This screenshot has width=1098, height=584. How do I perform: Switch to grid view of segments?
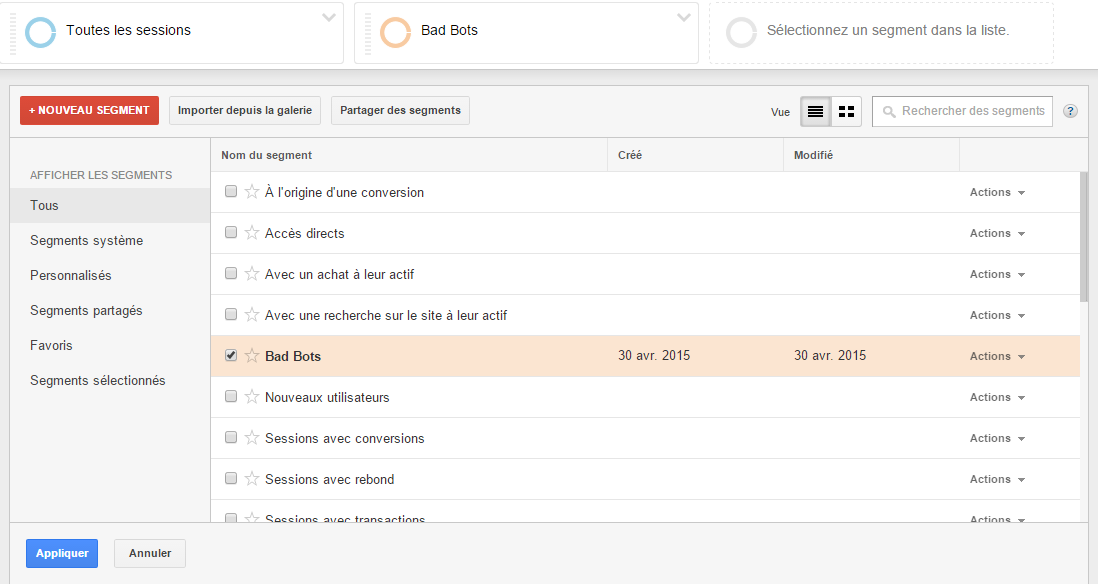(x=846, y=111)
